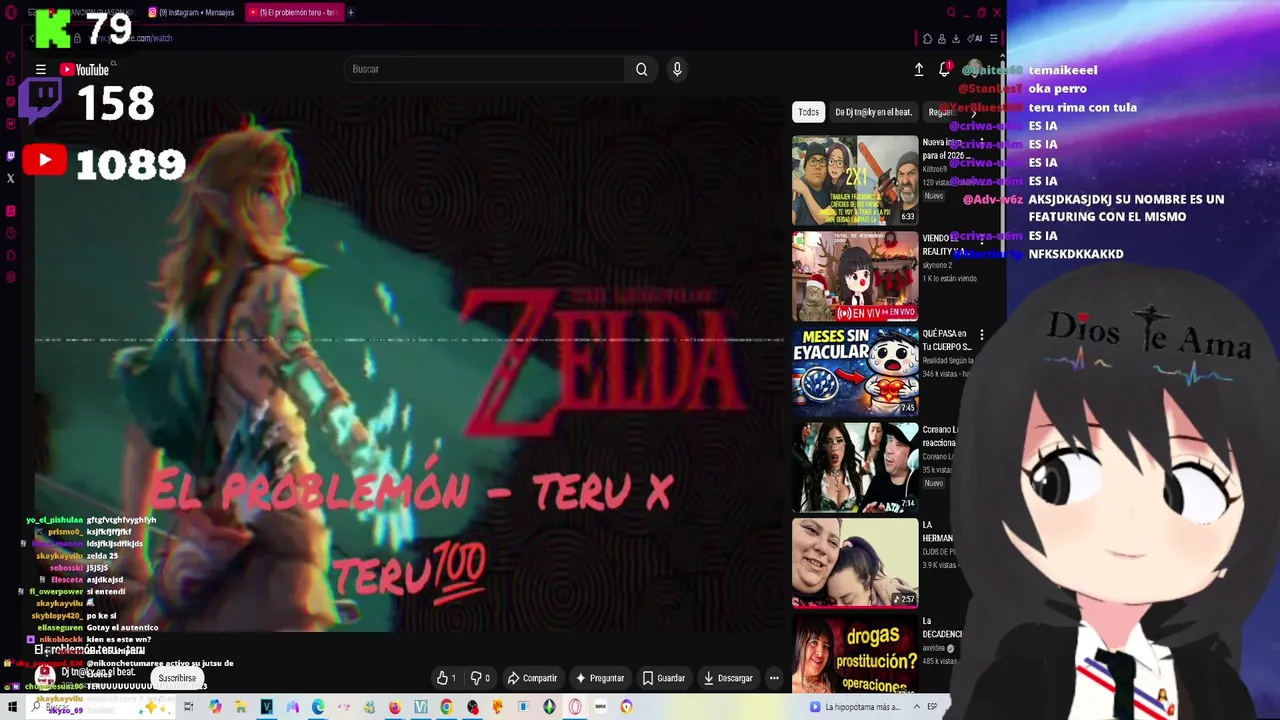Save video with Guardar button

(664, 678)
